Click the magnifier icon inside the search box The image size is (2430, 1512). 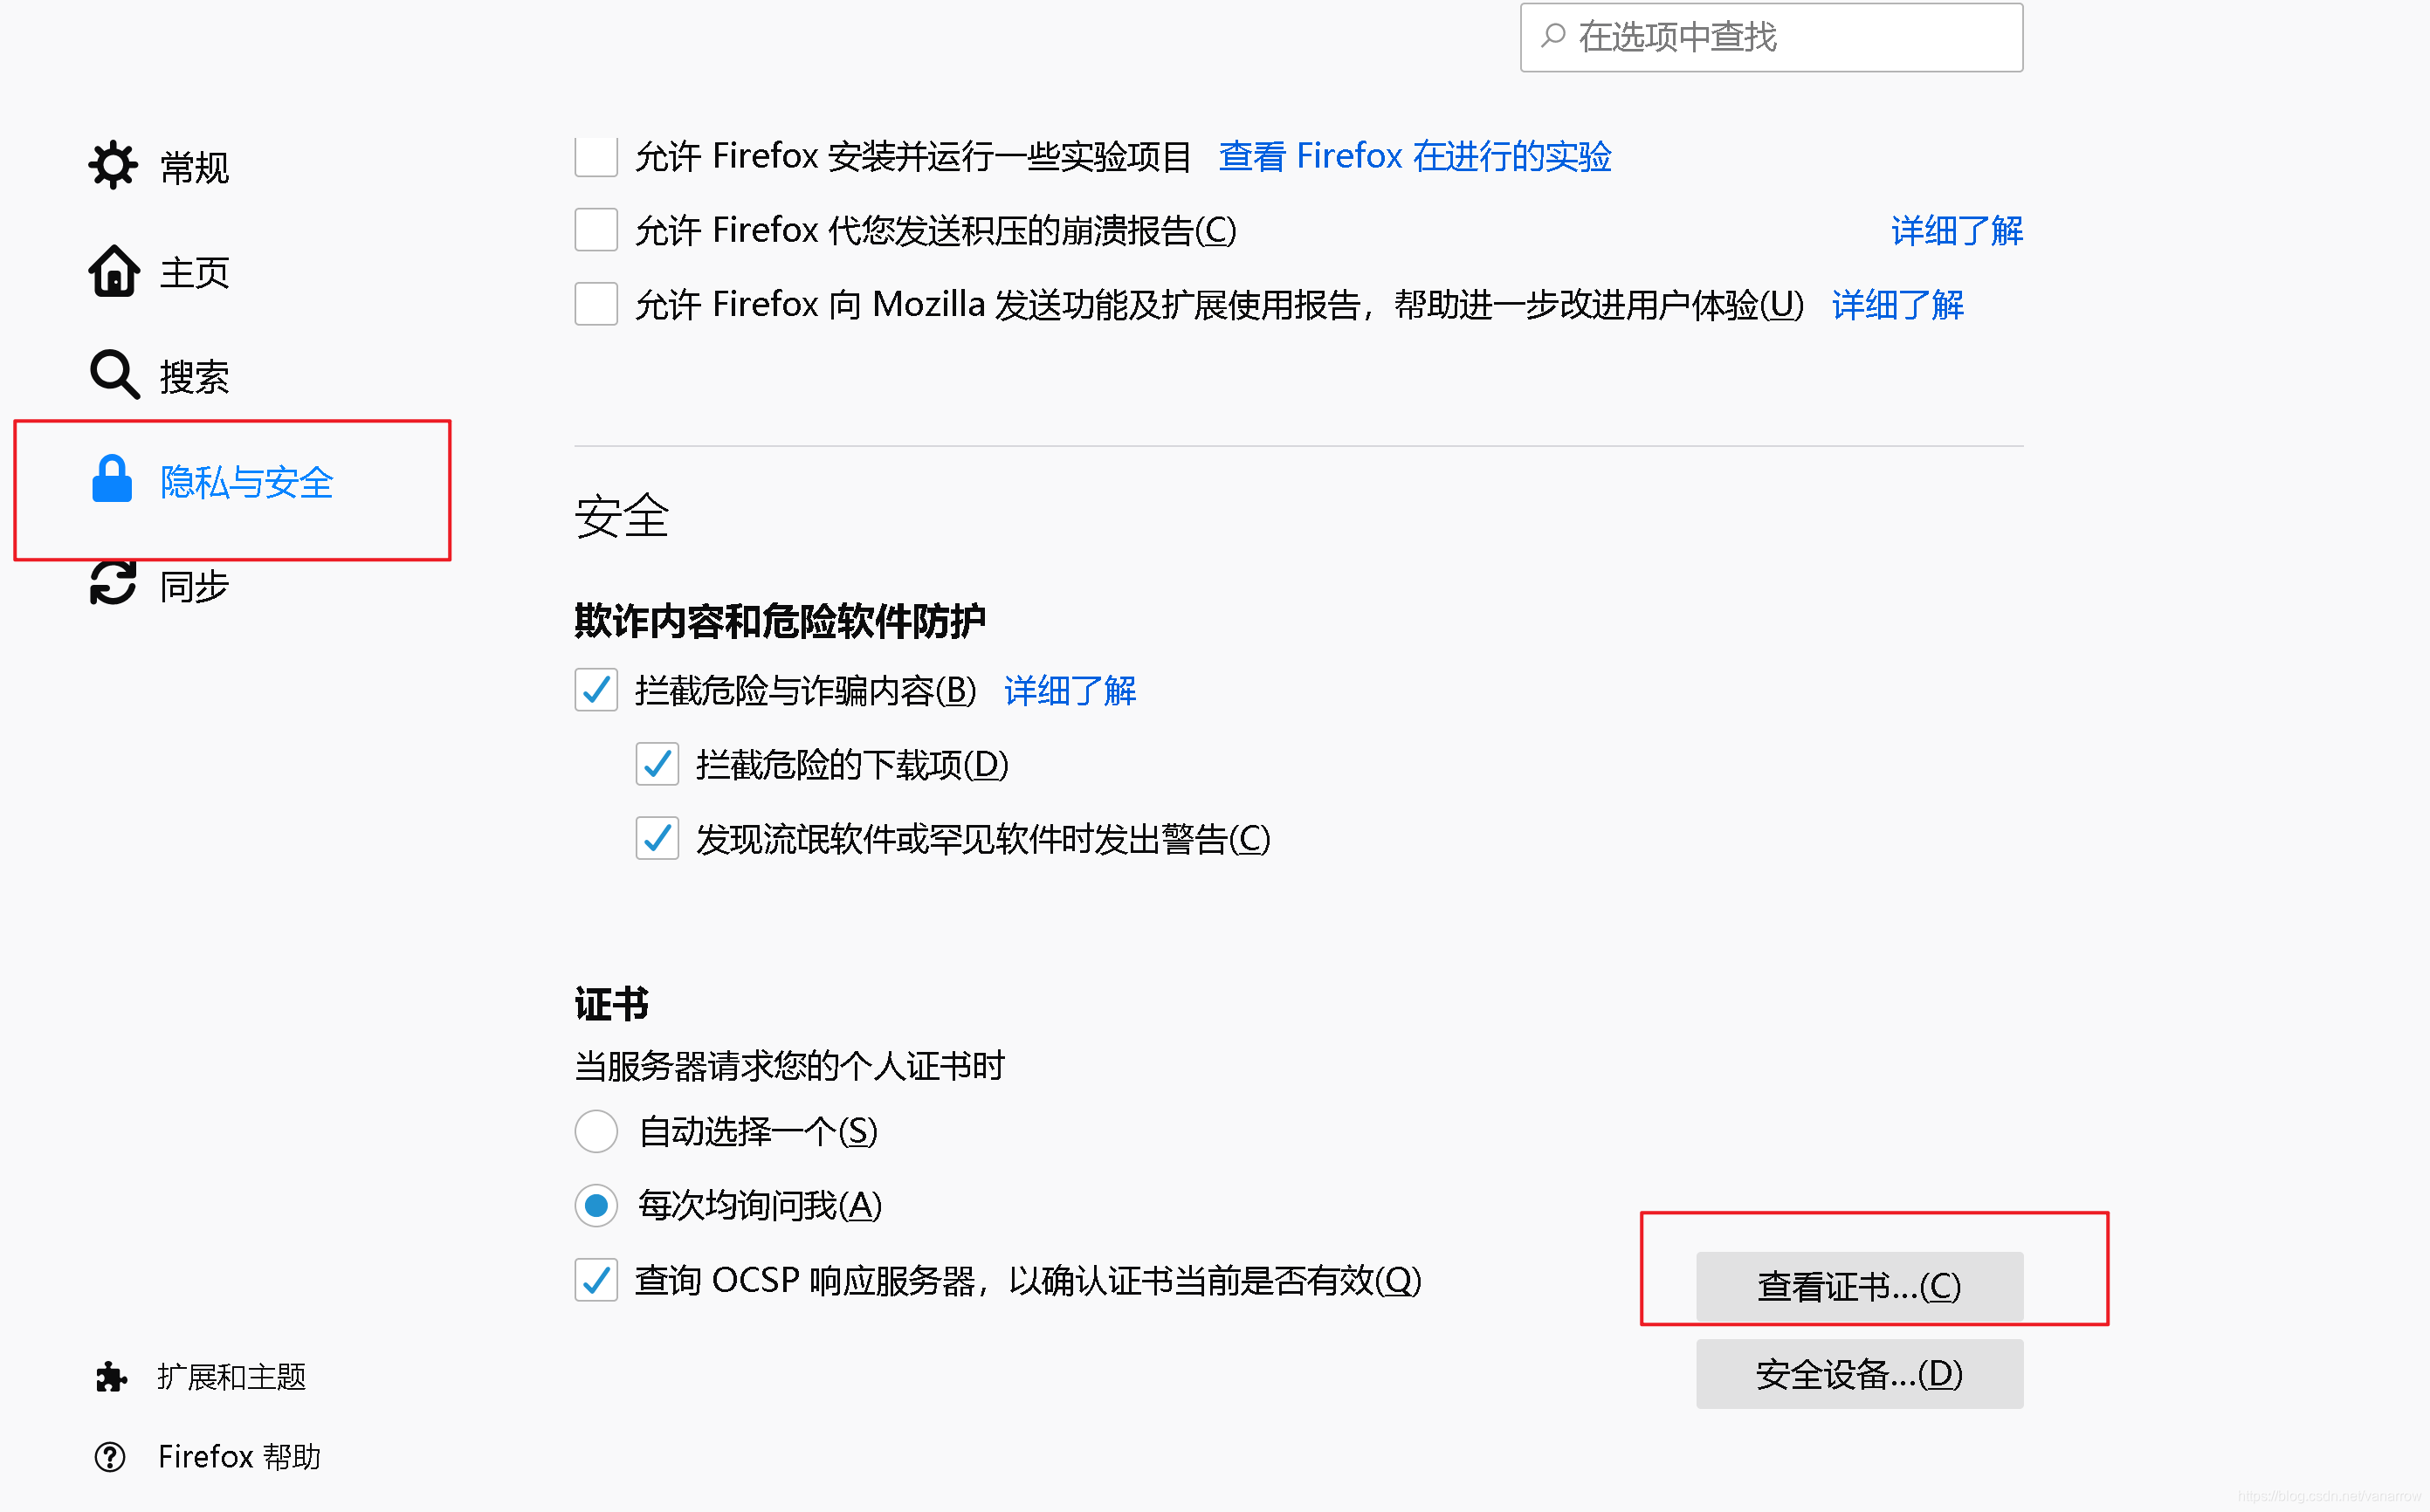click(1553, 37)
